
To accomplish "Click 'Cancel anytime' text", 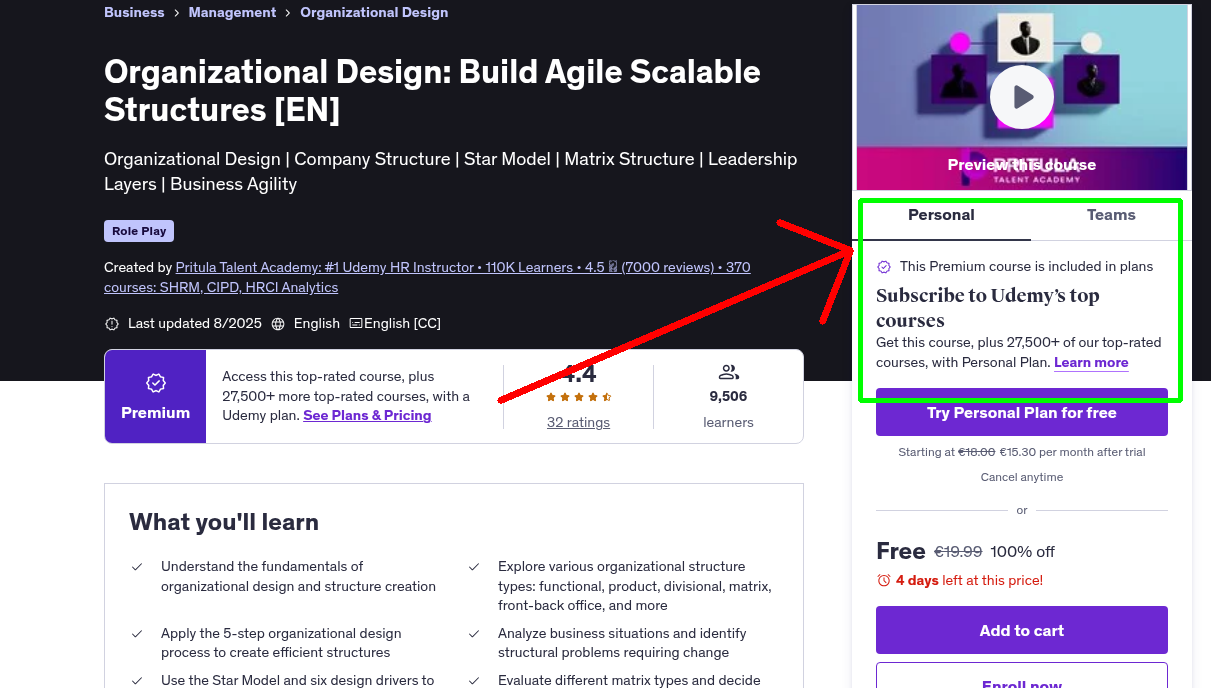I will (x=1022, y=477).
